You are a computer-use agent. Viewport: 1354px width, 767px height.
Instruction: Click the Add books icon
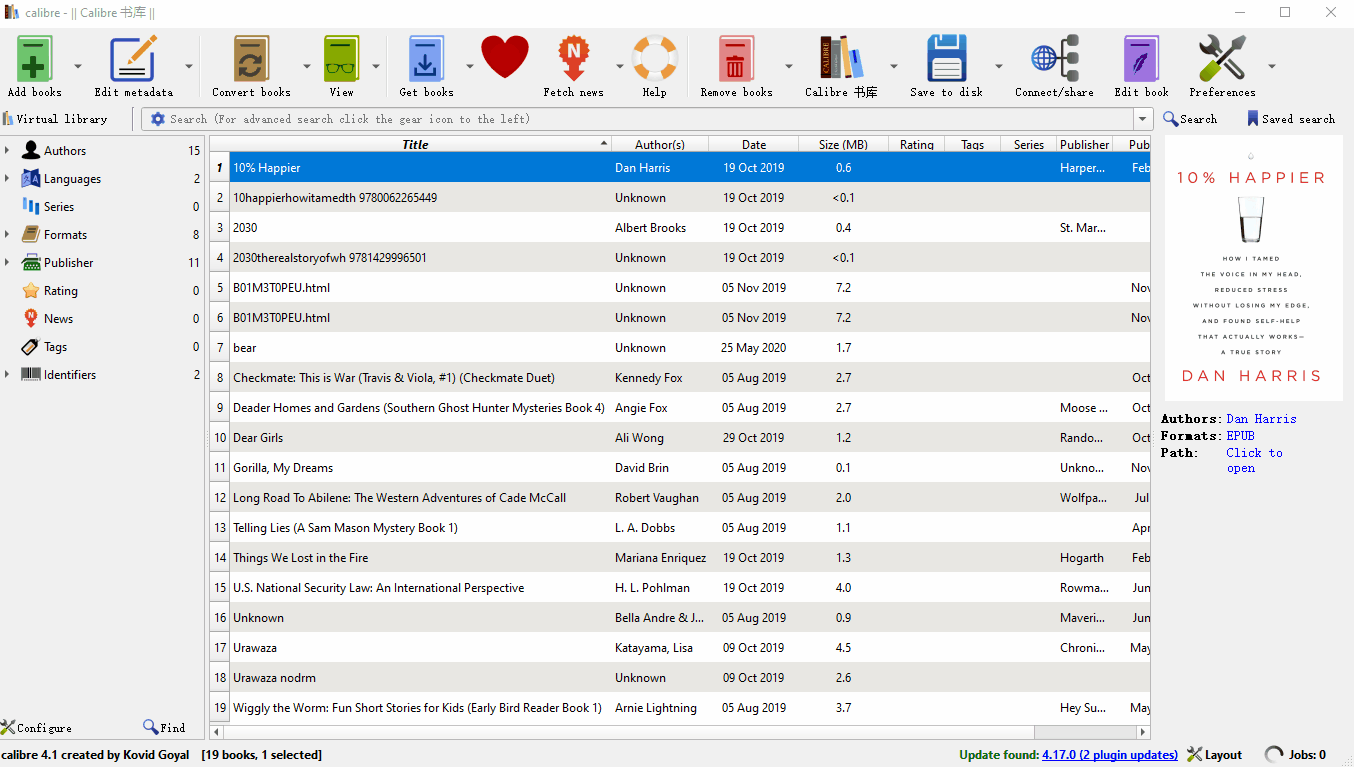point(34,60)
